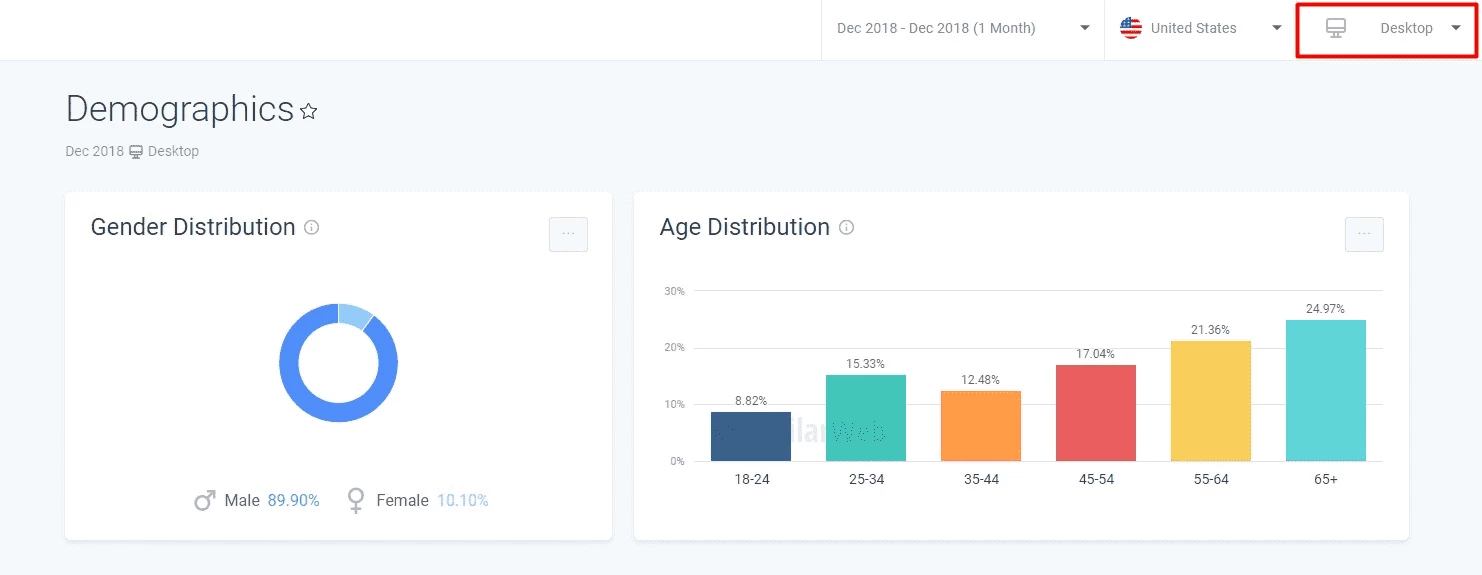The width and height of the screenshot is (1482, 575).
Task: Click the female gender symbol icon
Action: point(355,500)
